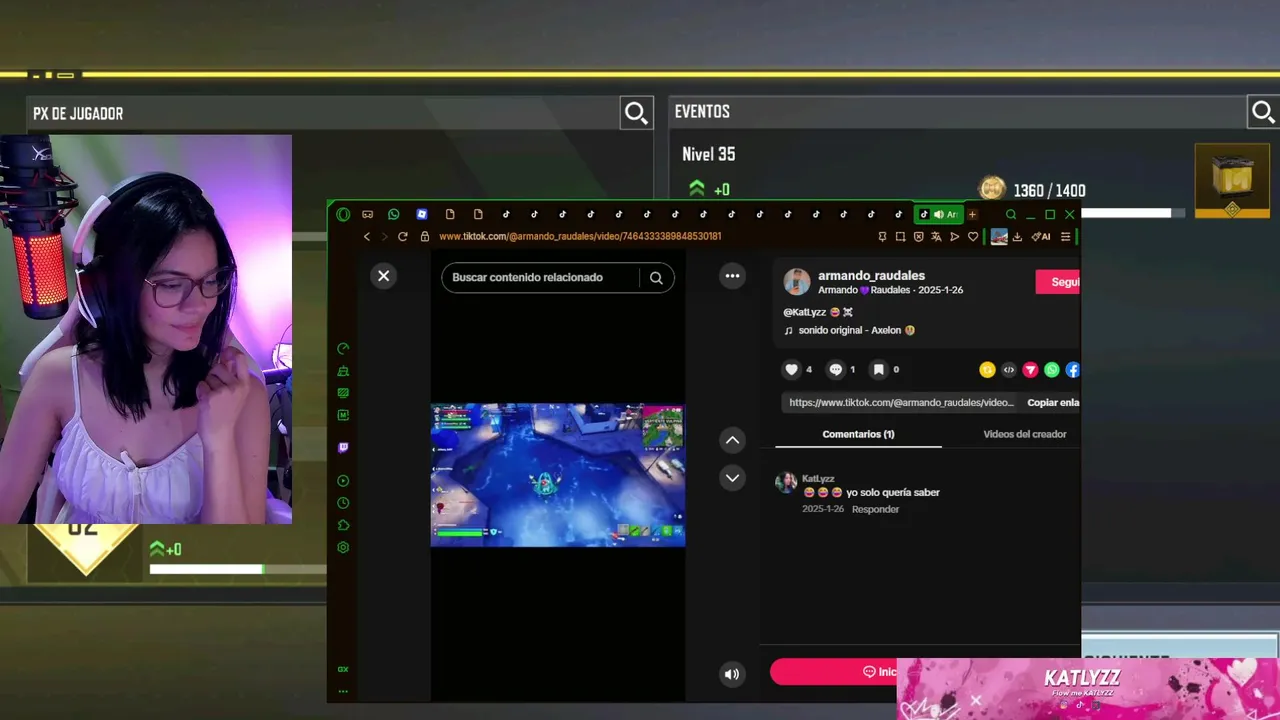1280x720 pixels.
Task: Search in 'EVENTOS' panel magnifier
Action: [x=1263, y=112]
